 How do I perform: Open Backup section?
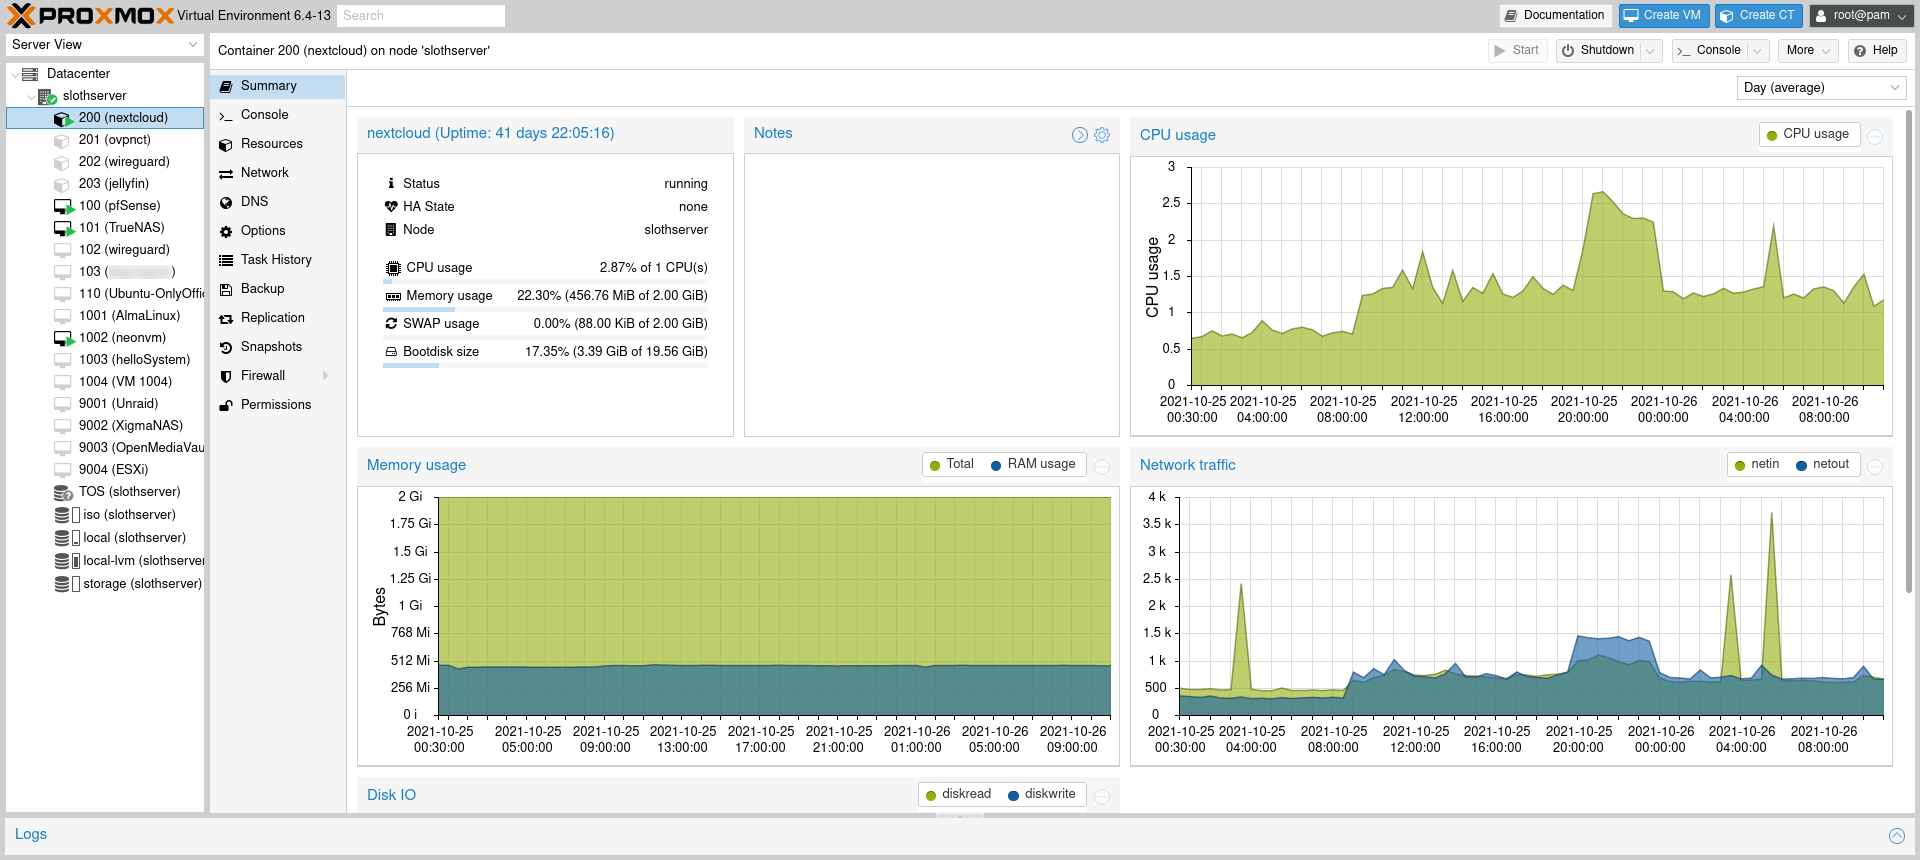(277, 289)
